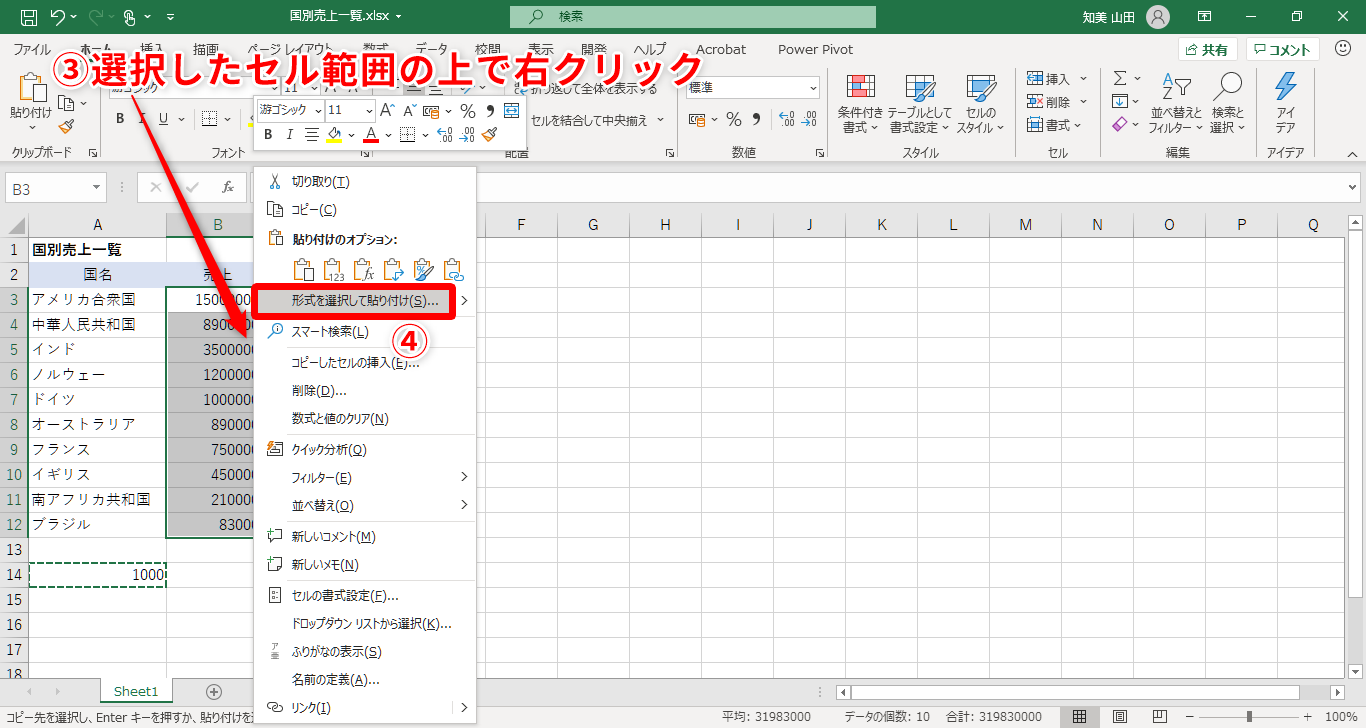Choose the Paste Values (123) option
Screen dimensions: 1366x728
click(333, 269)
